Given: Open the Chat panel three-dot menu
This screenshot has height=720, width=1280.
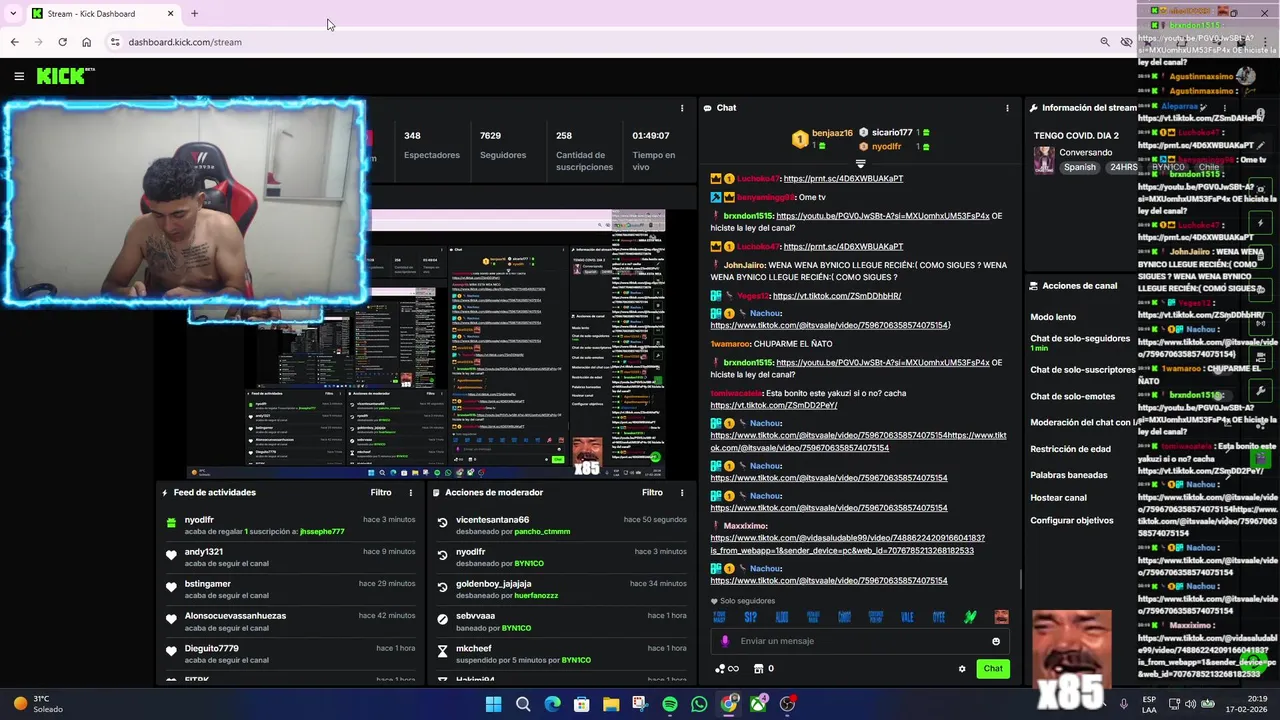Looking at the screenshot, I should point(1007,108).
